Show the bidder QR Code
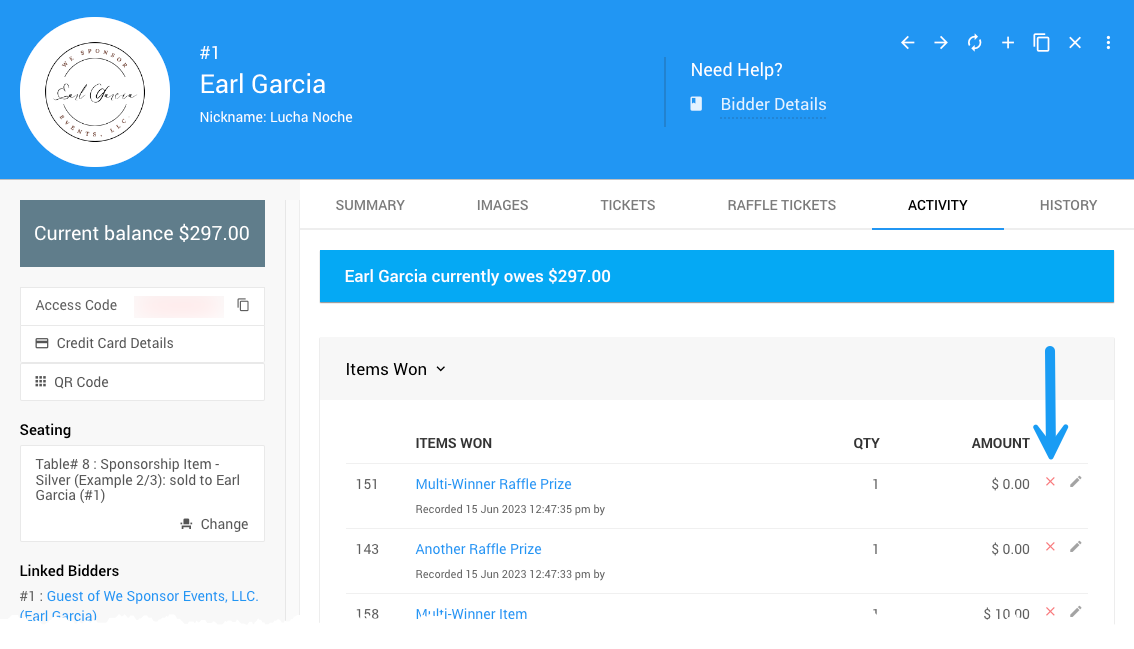The width and height of the screenshot is (1134, 649). pyautogui.click(x=81, y=382)
